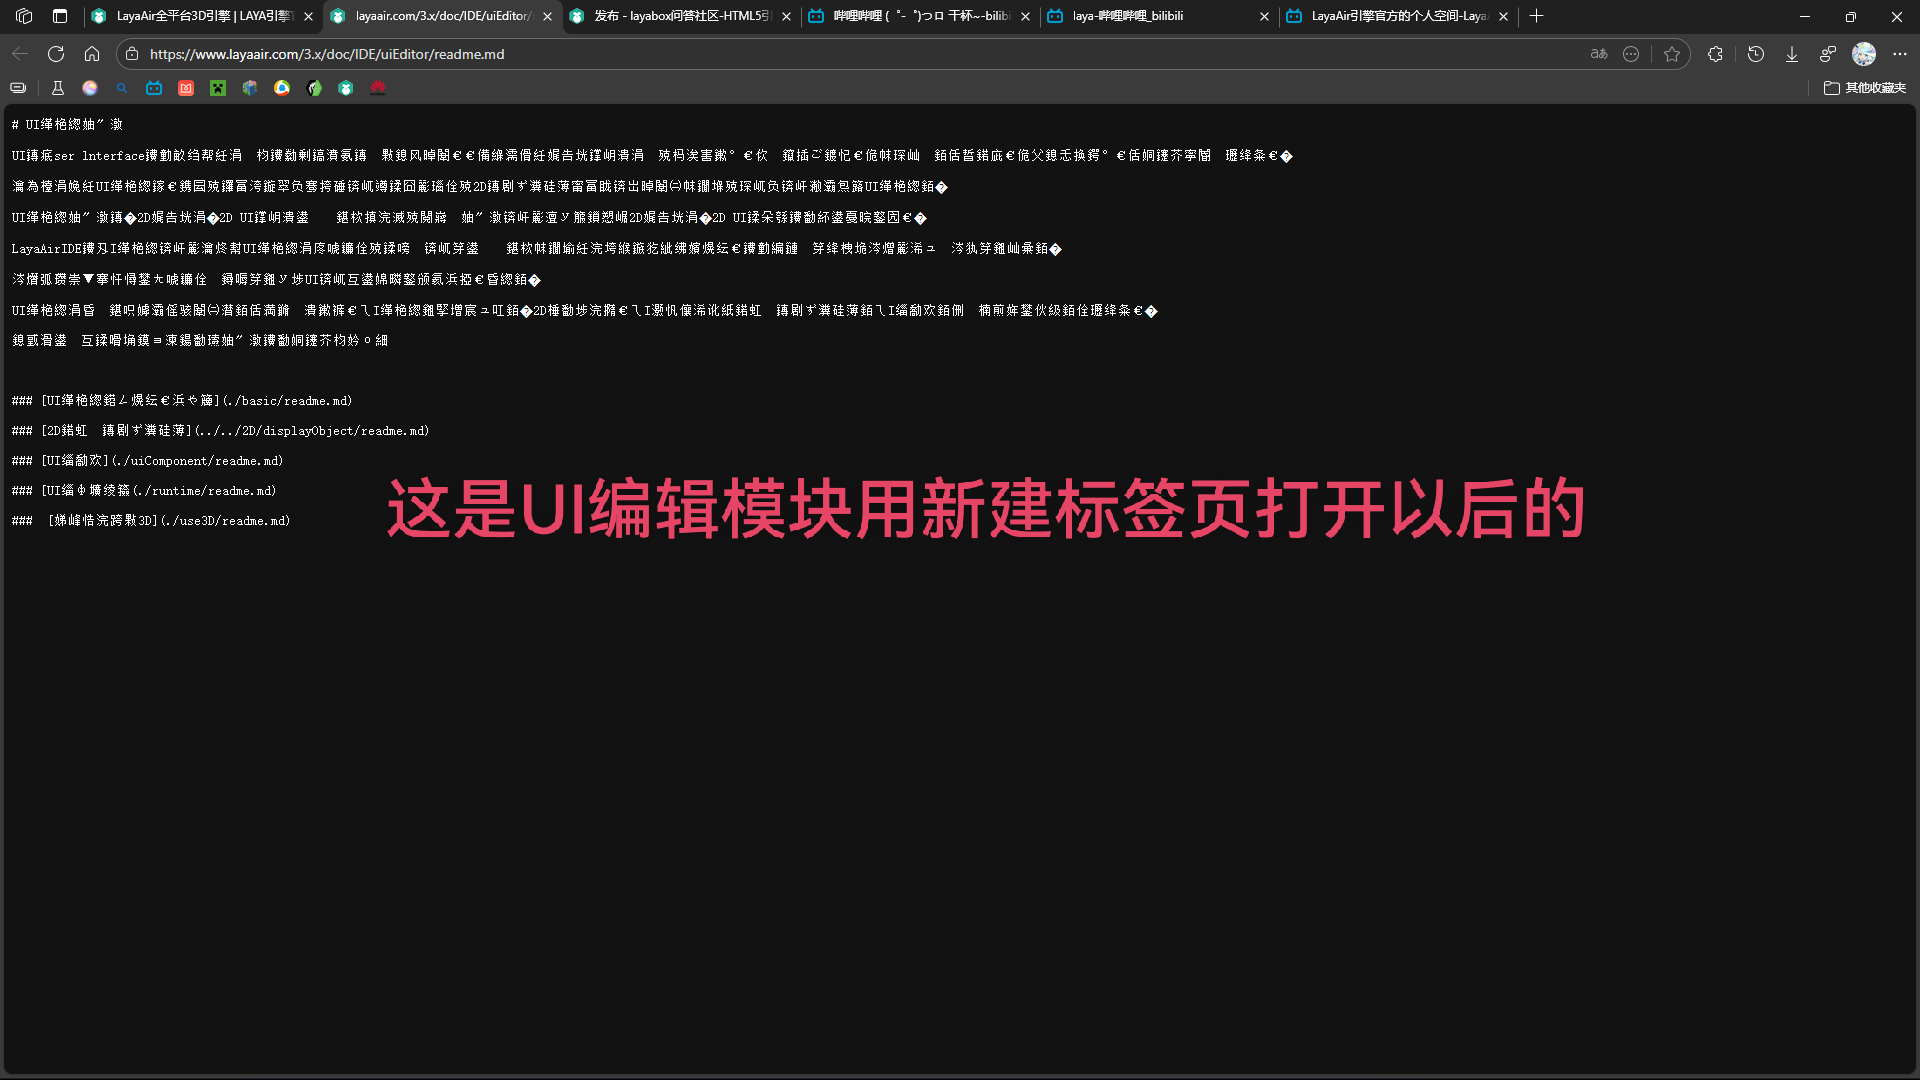The width and height of the screenshot is (1920, 1080).
Task: Open browsing history clock icon
Action: [x=1755, y=54]
